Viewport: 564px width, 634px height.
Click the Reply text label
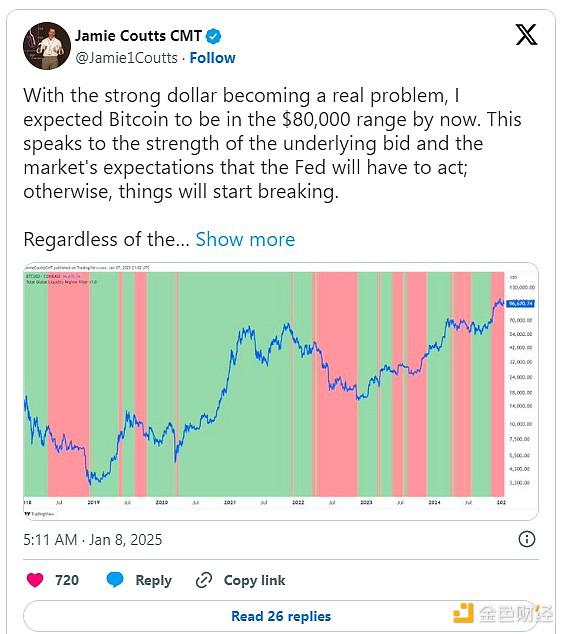tap(154, 580)
